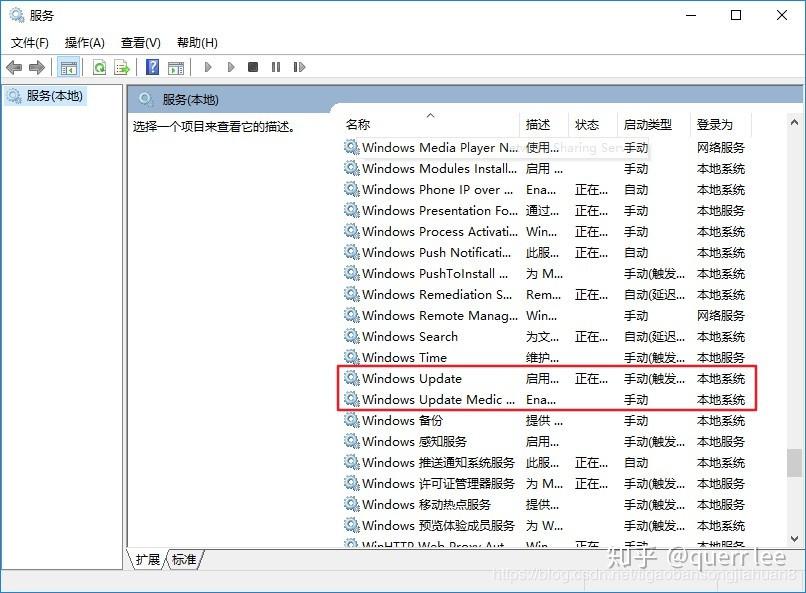Pause the service with the pause icon
This screenshot has width=806, height=593.
pos(276,67)
